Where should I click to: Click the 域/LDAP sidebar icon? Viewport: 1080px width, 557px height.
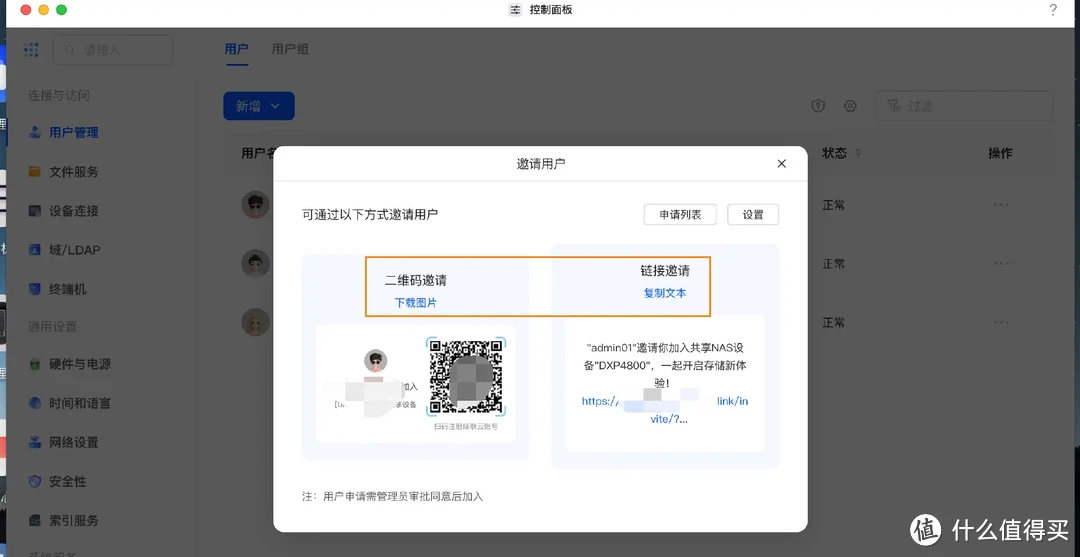(34, 250)
